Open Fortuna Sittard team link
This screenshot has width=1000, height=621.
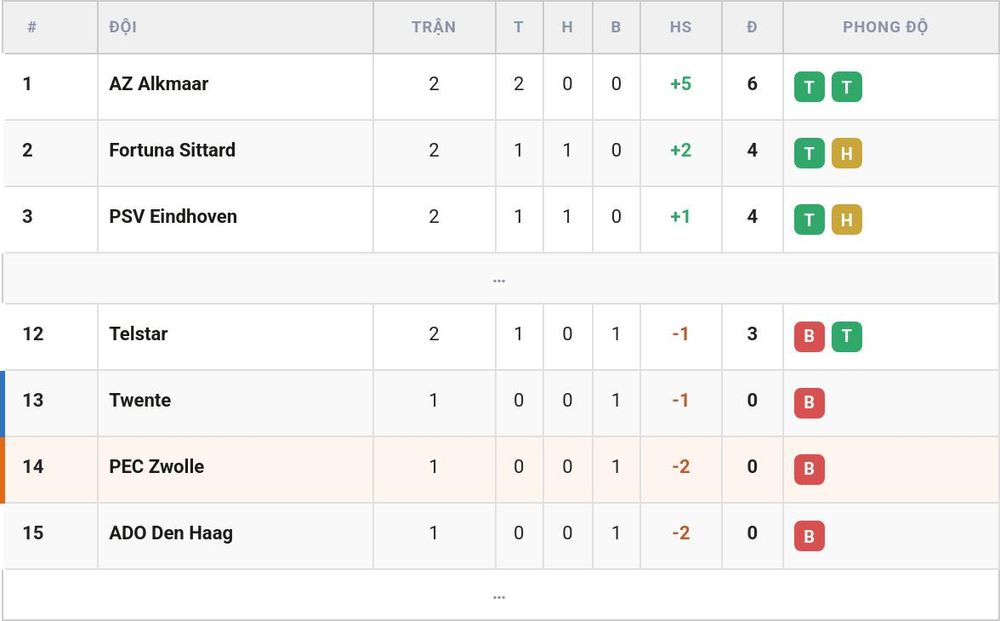click(172, 150)
